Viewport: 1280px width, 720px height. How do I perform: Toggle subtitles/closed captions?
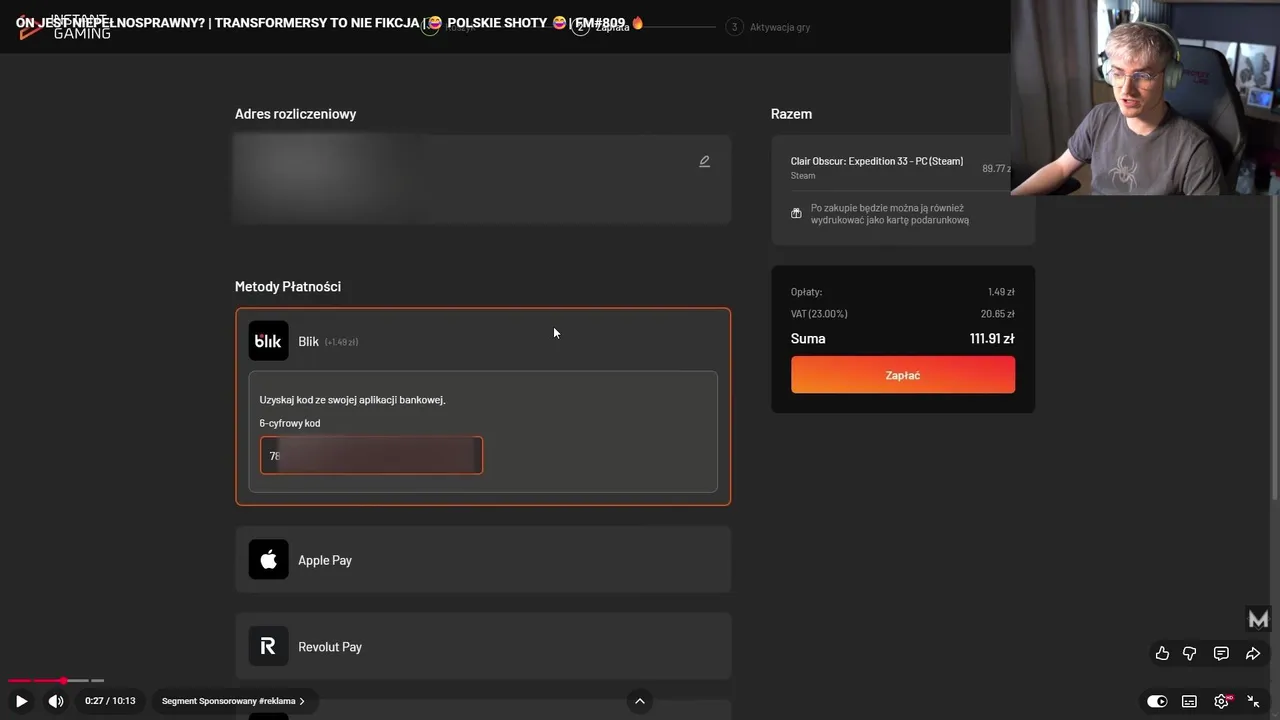1189,701
